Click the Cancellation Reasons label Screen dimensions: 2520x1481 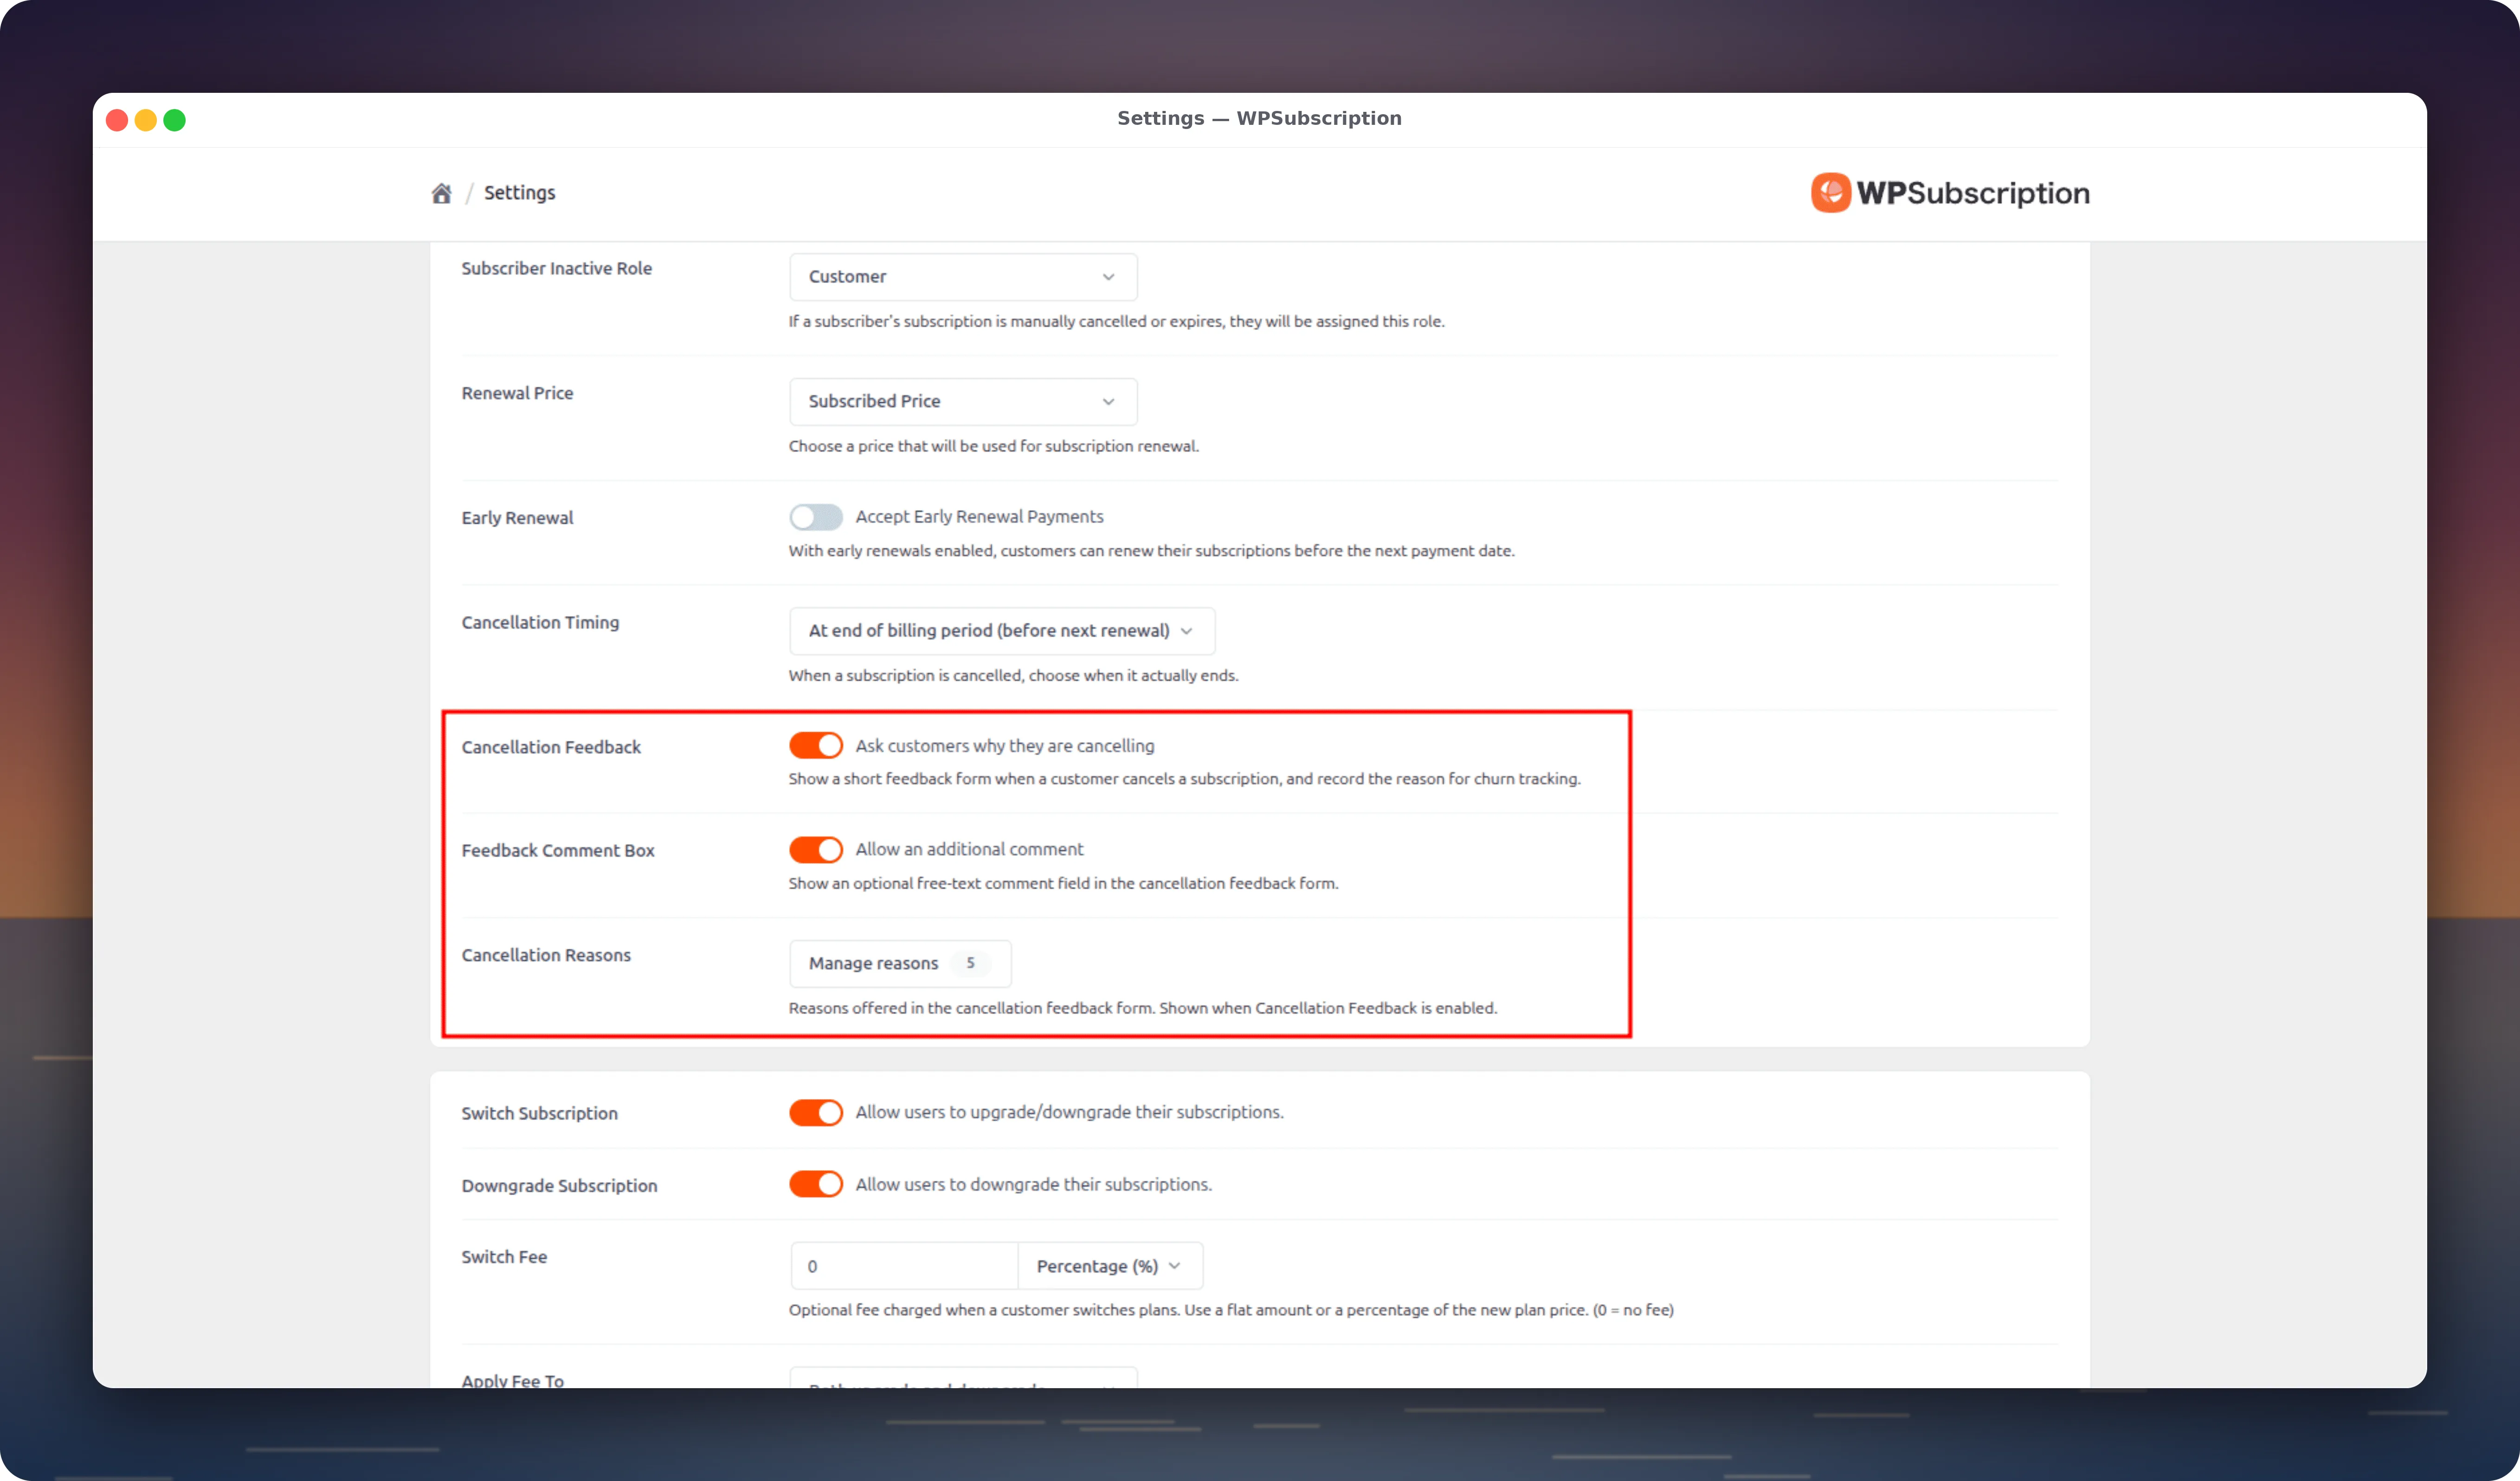546,955
